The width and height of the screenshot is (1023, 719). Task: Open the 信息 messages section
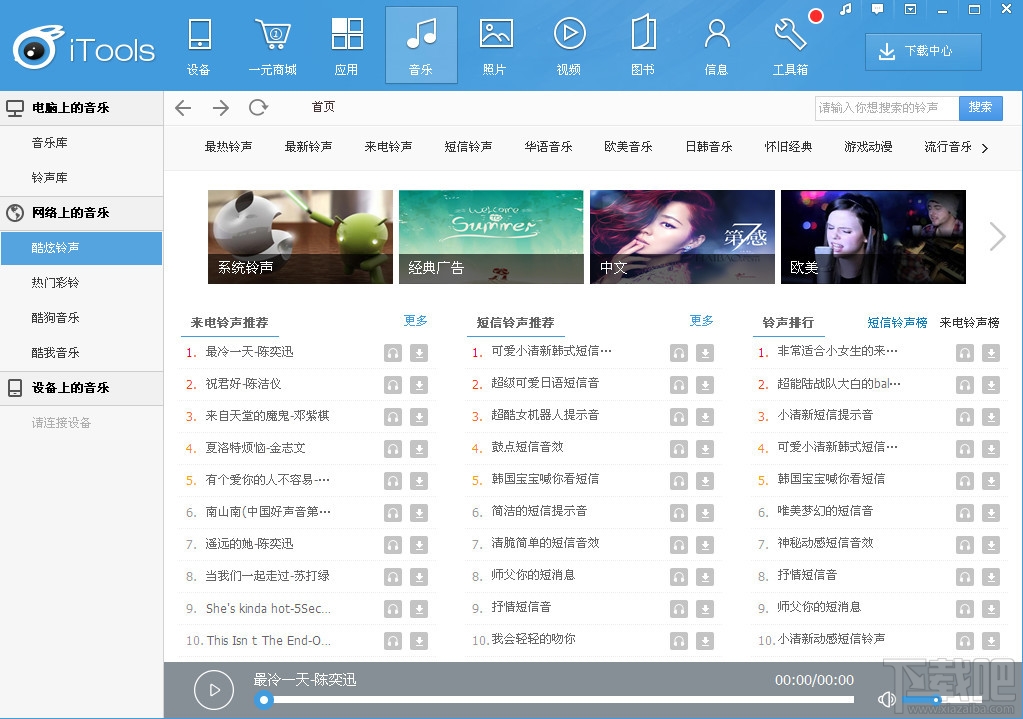[716, 44]
